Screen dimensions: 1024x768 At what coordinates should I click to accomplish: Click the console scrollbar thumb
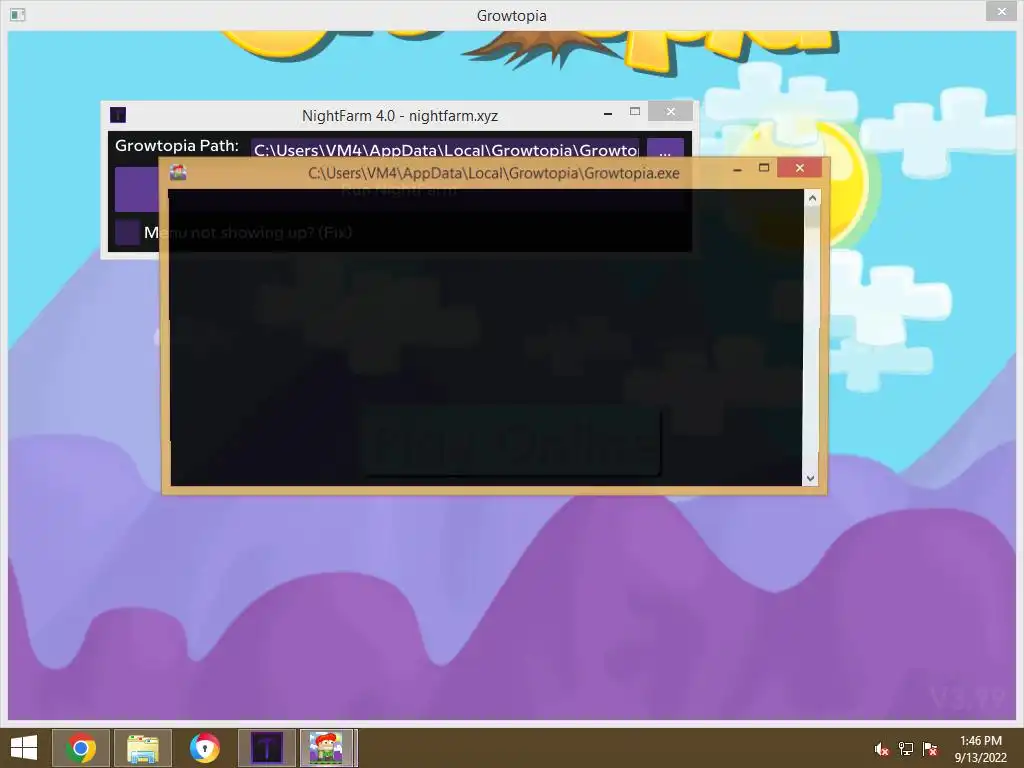click(812, 217)
